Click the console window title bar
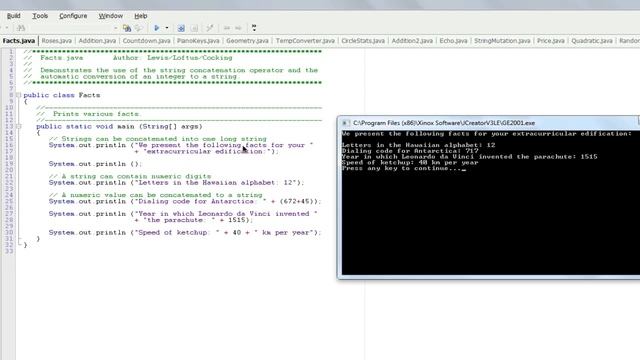The image size is (640, 360). 489,123
